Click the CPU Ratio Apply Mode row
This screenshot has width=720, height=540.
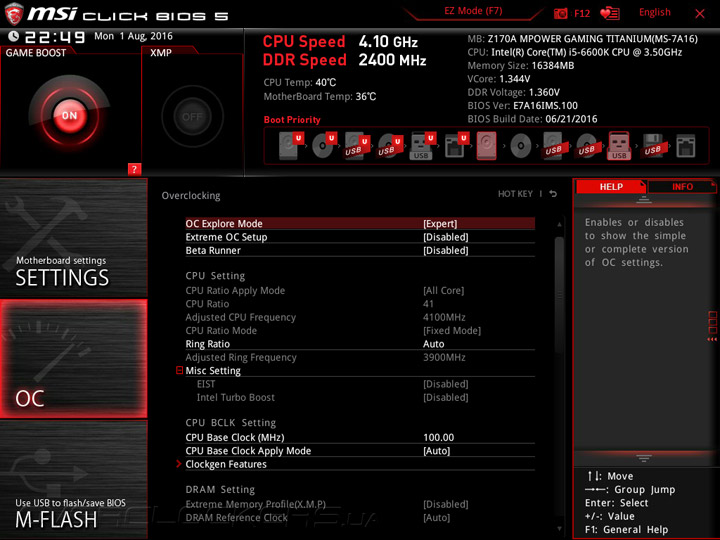point(360,291)
